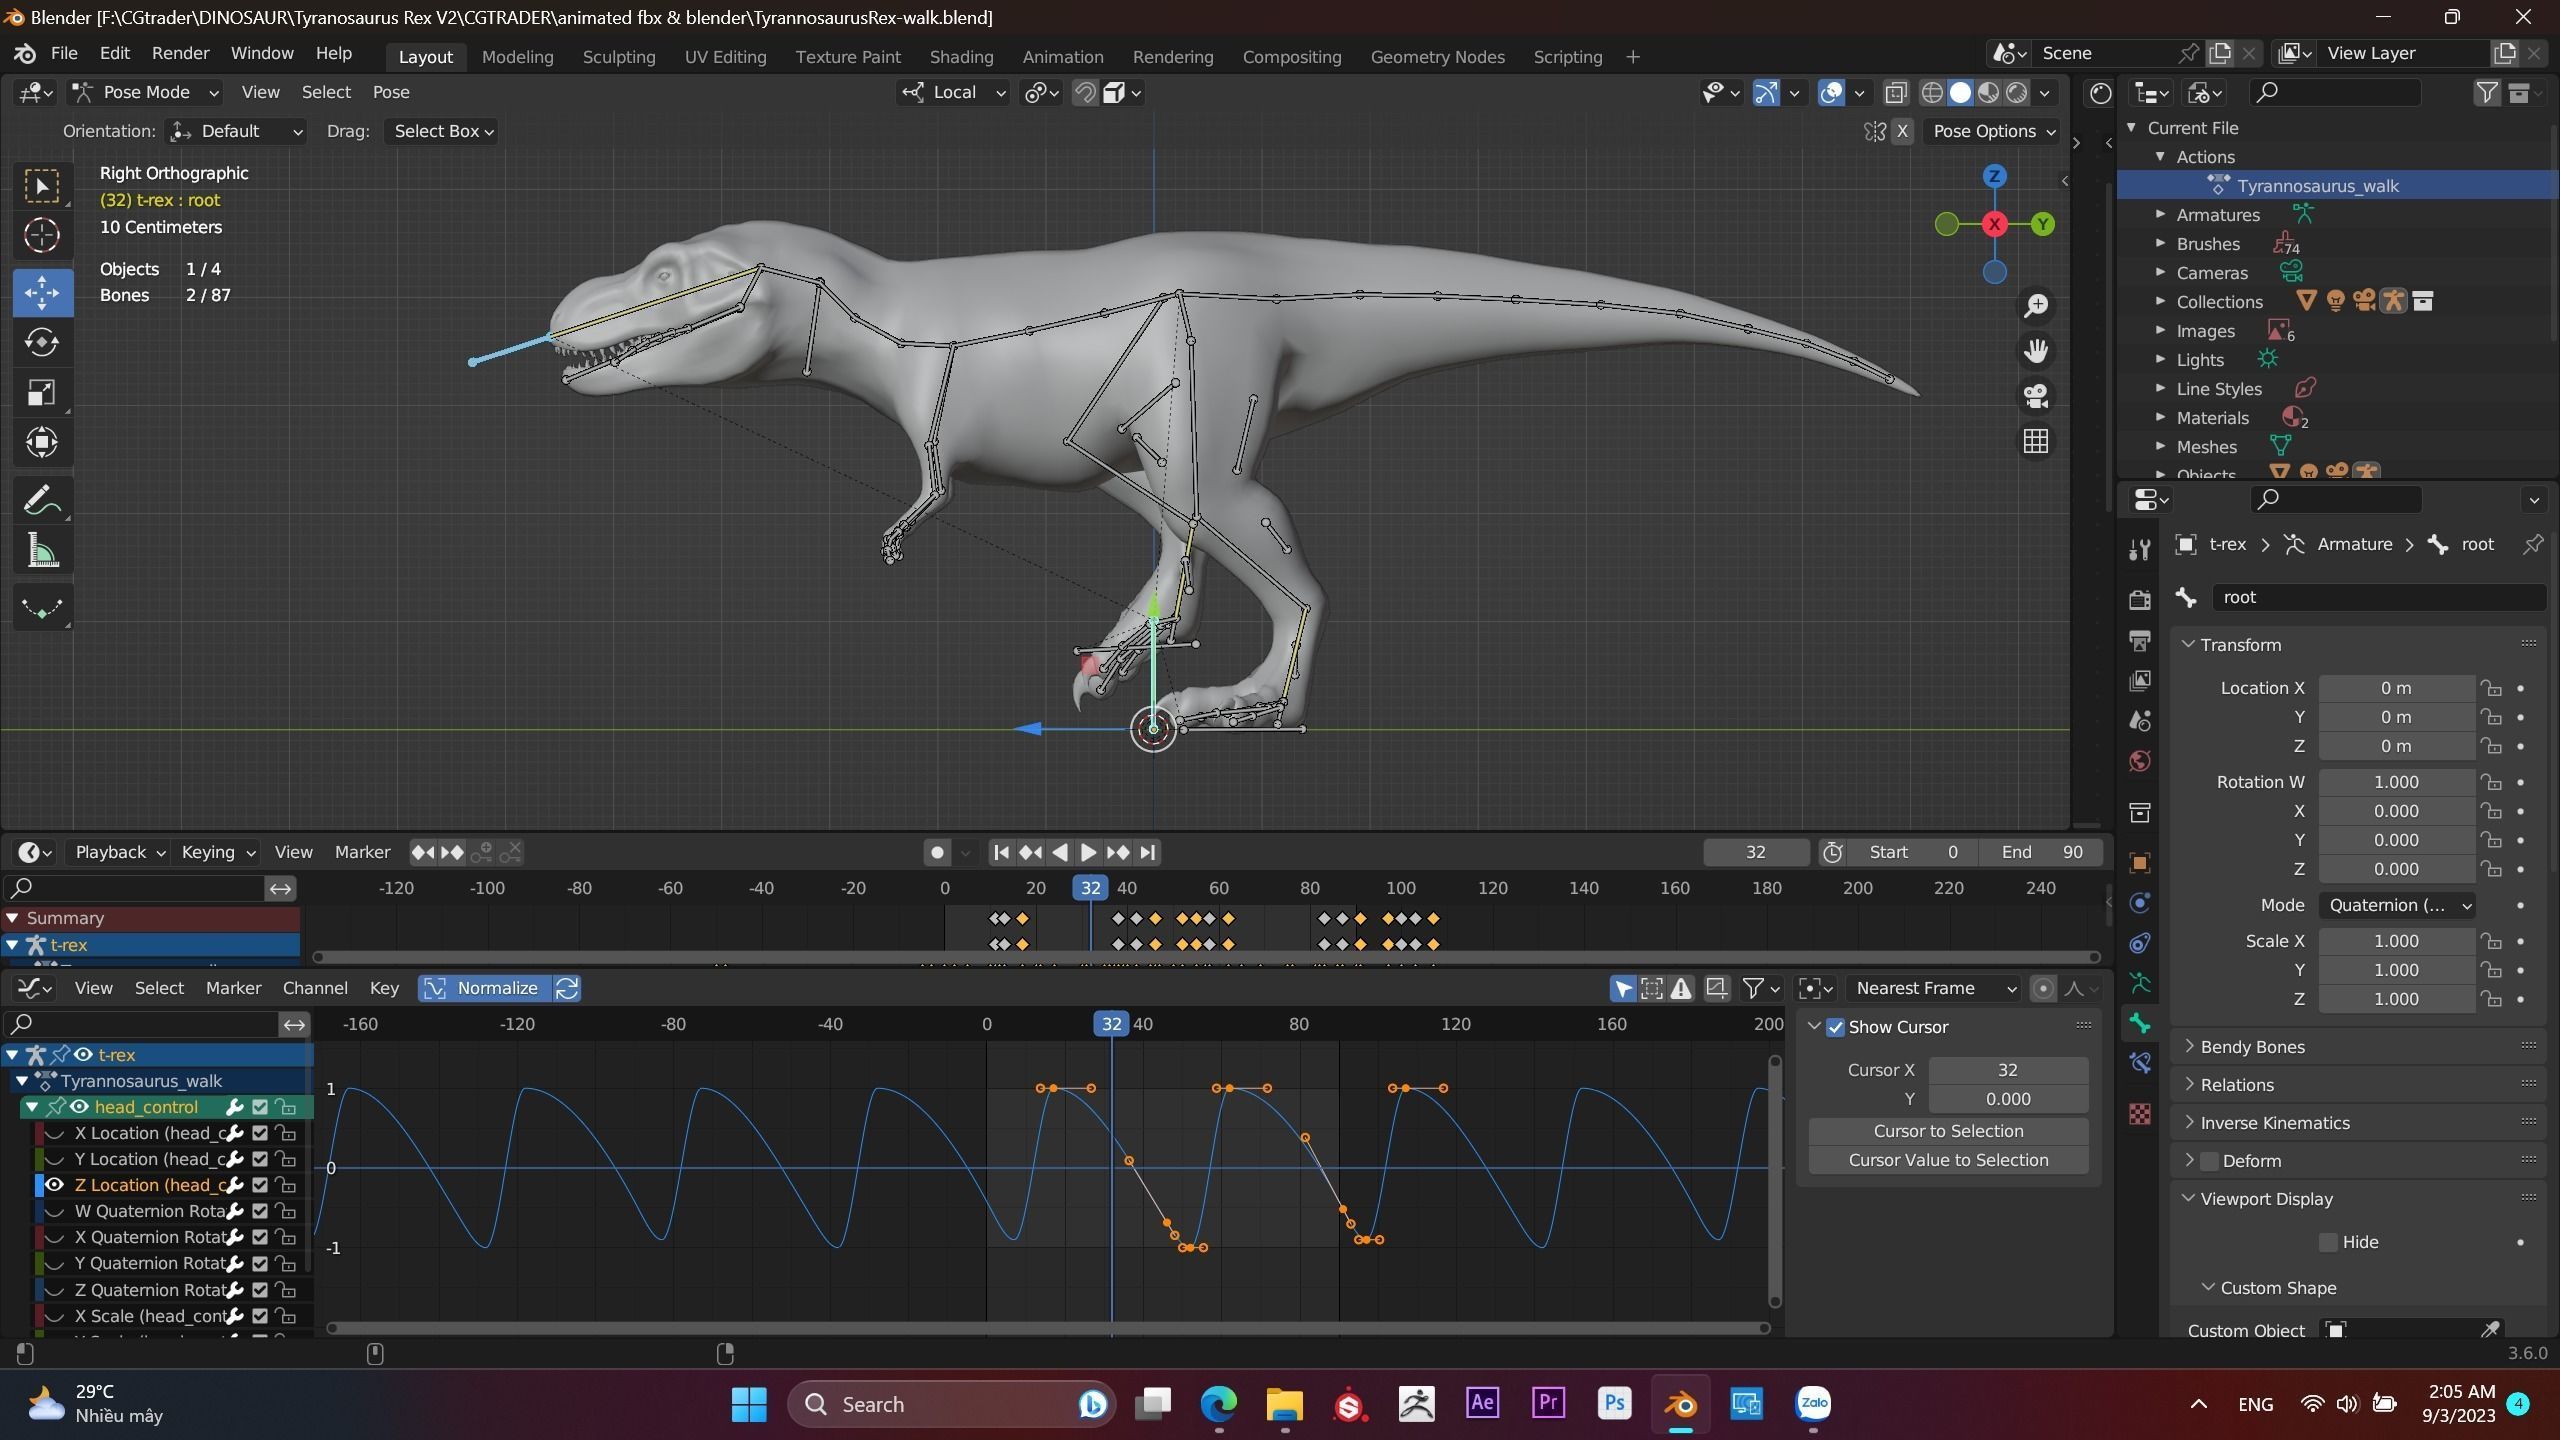Open the Pose menu in viewport header
This screenshot has height=1440, width=2560.
point(391,92)
